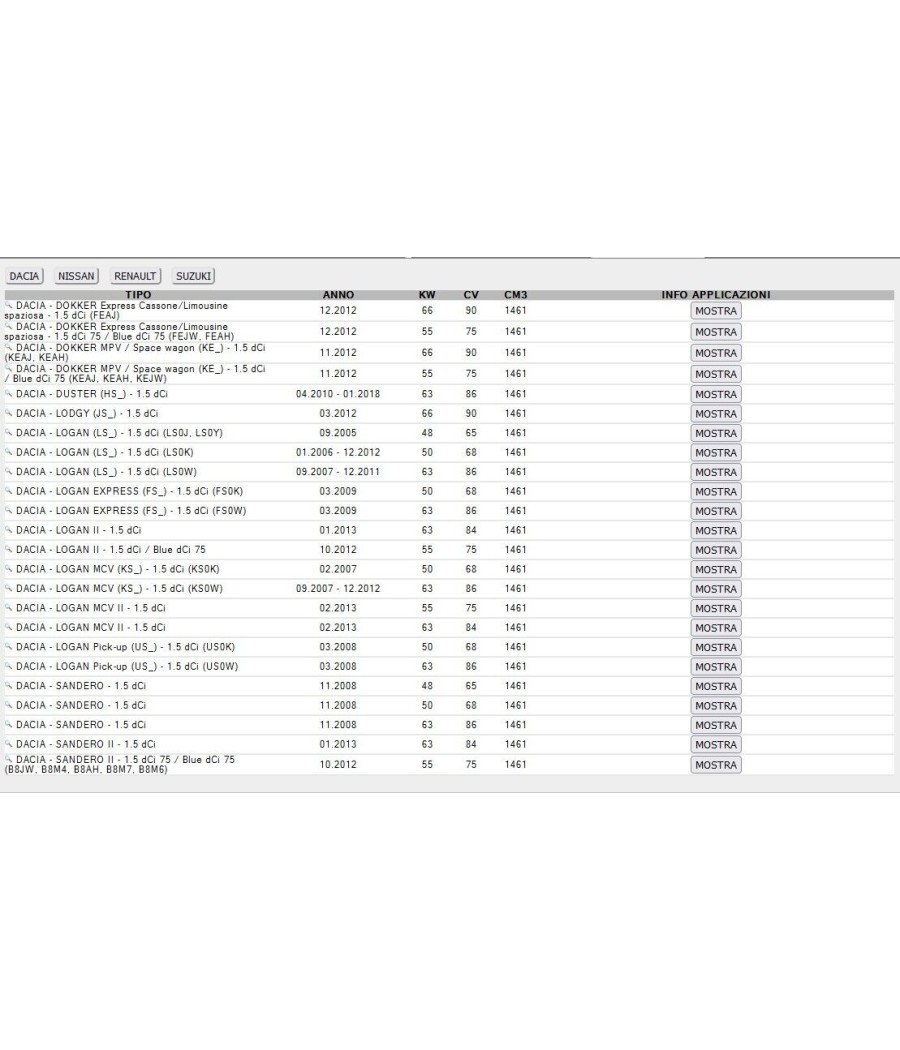This screenshot has height=1050, width=900.
Task: Click DACIA - LOGAN MCV (KS_) - 1.5 dCi (KS0K) text
Action: (118, 569)
